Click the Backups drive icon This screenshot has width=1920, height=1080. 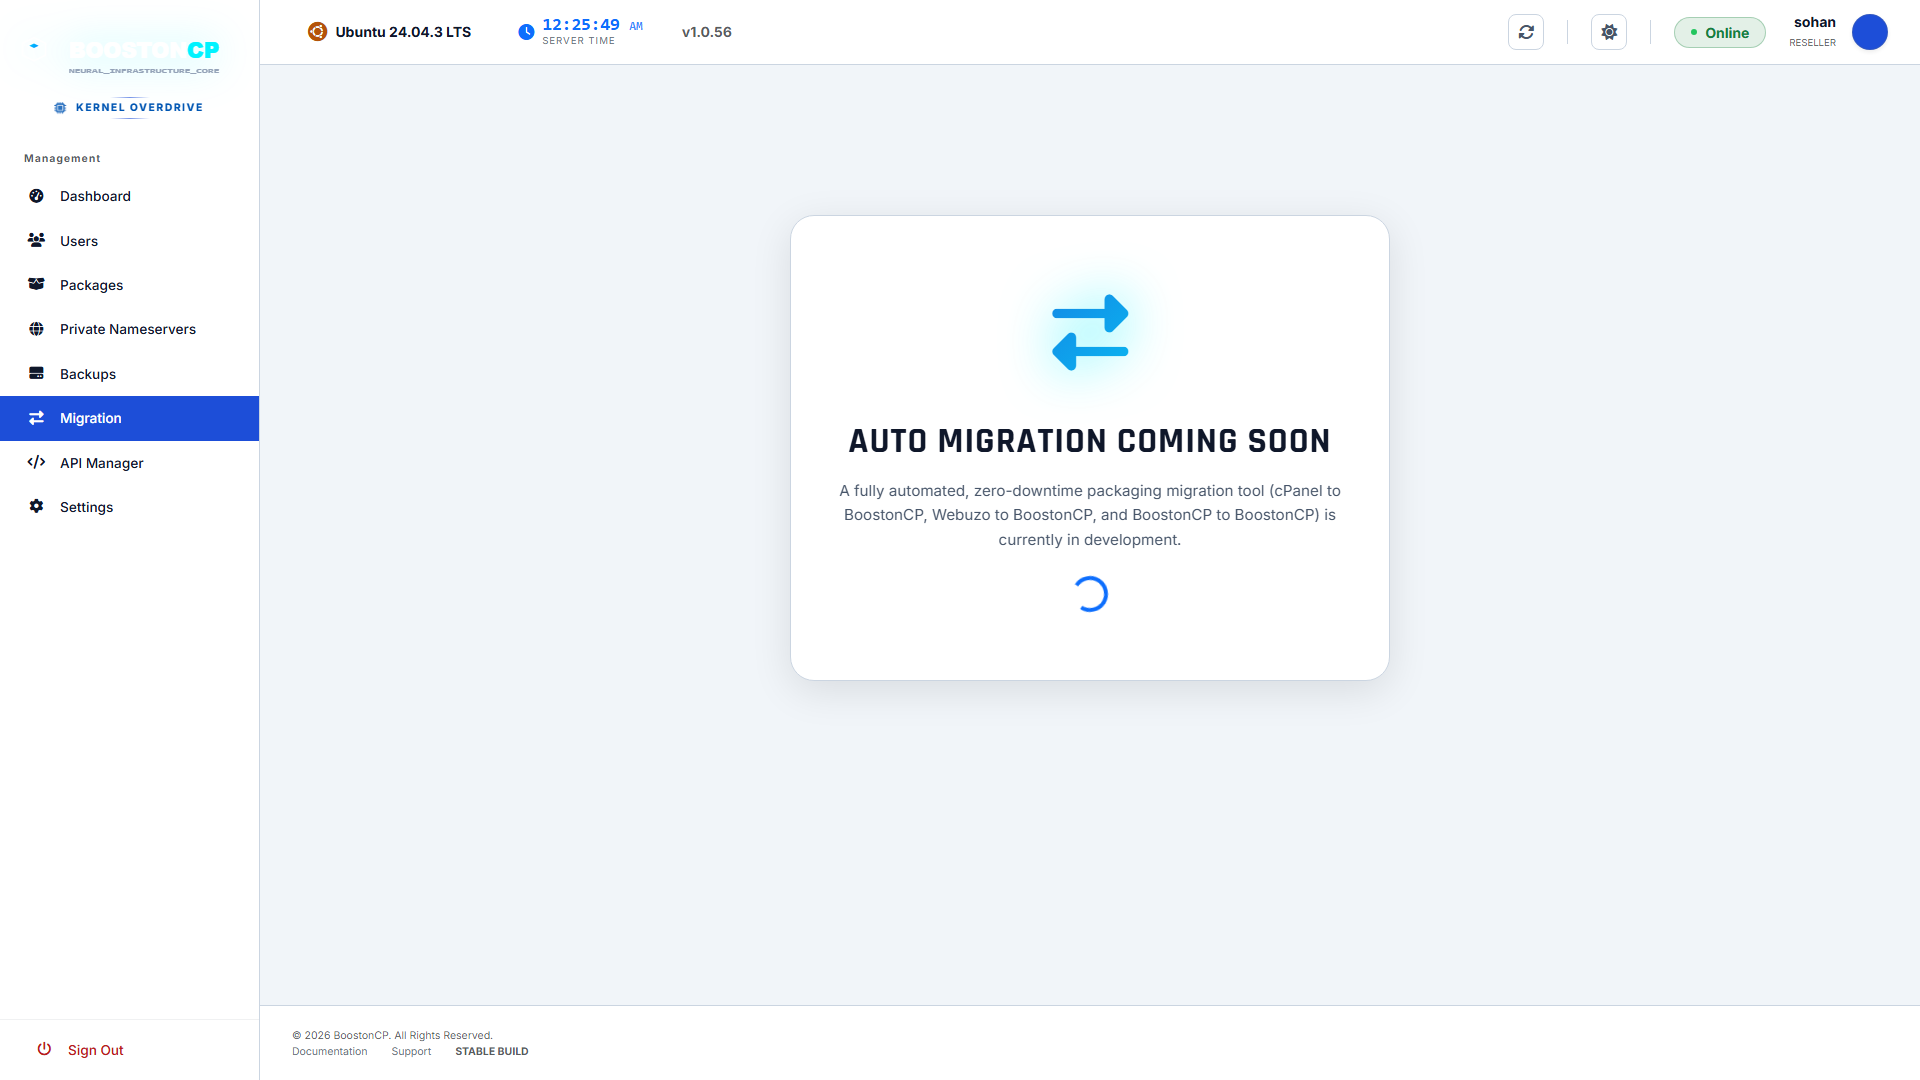pos(36,373)
